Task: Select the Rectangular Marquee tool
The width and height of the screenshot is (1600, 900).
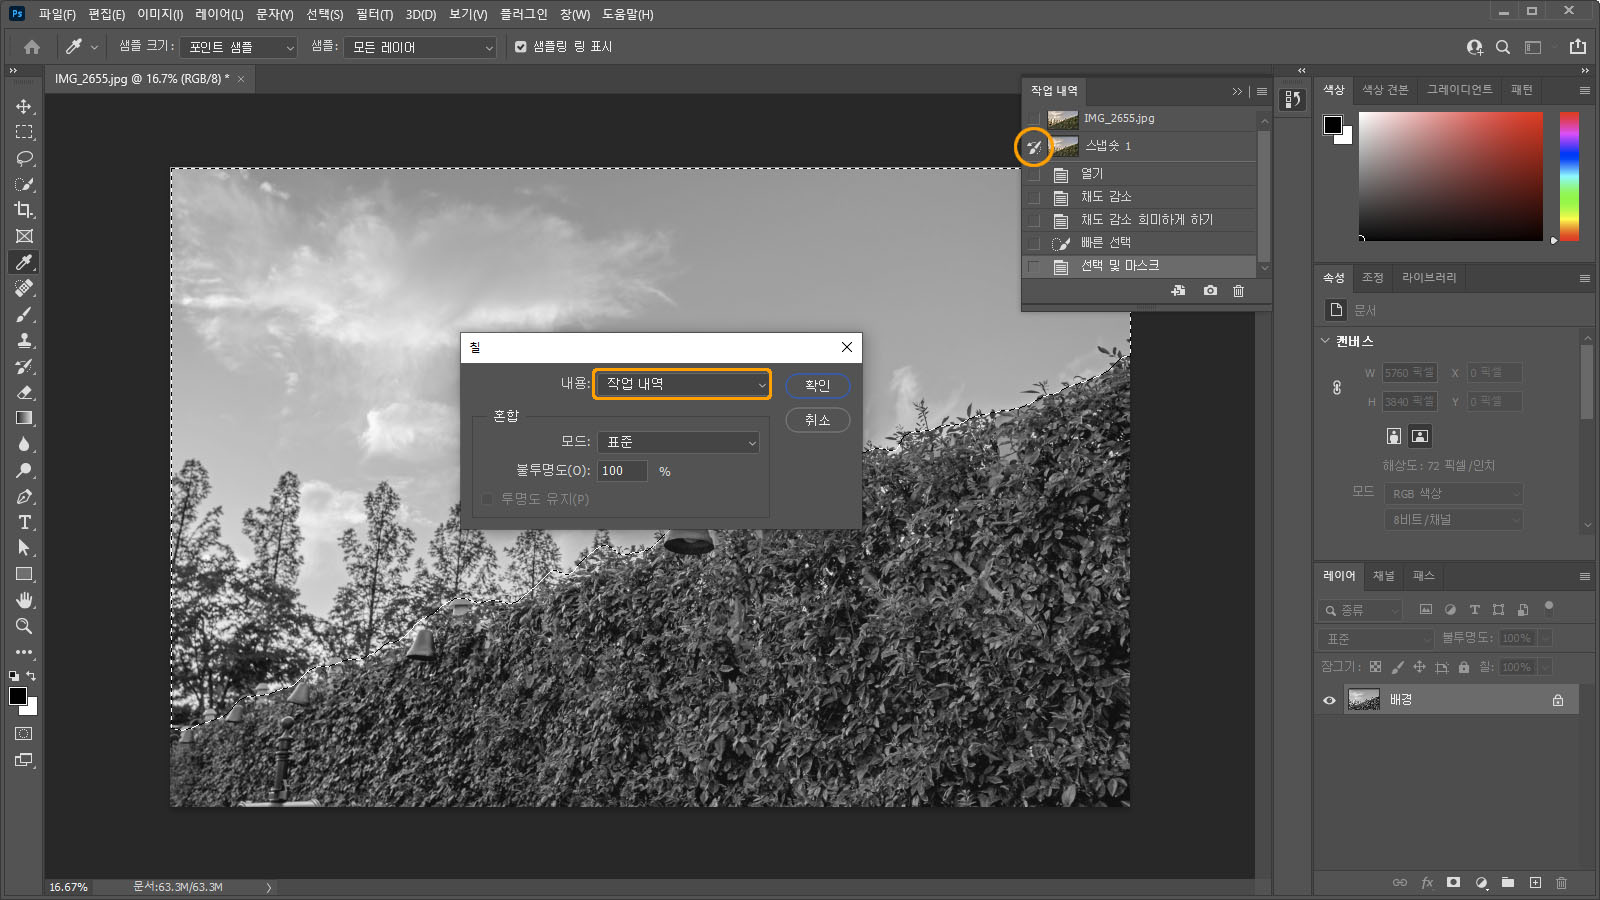Action: tap(24, 132)
